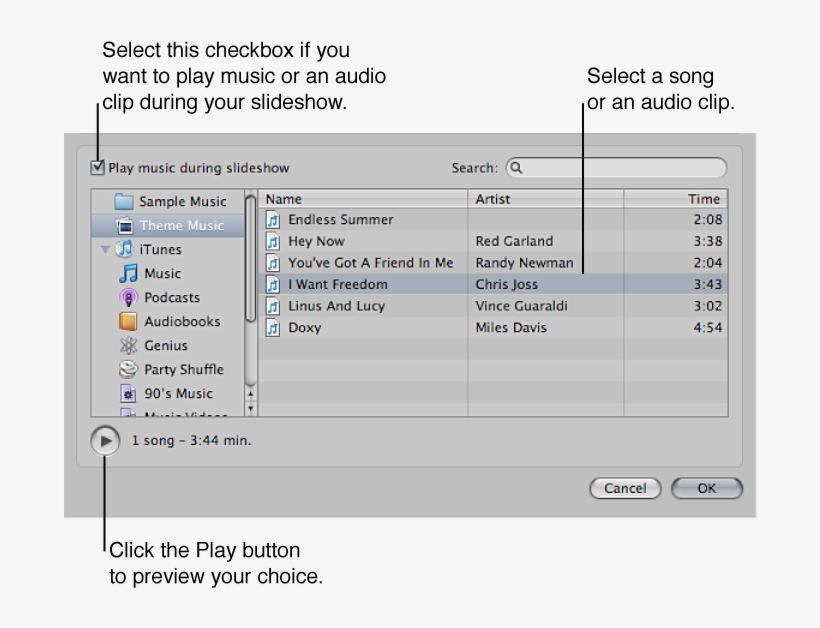Choose the Genius atom icon
Viewport: 820px width, 628px height.
pos(128,346)
